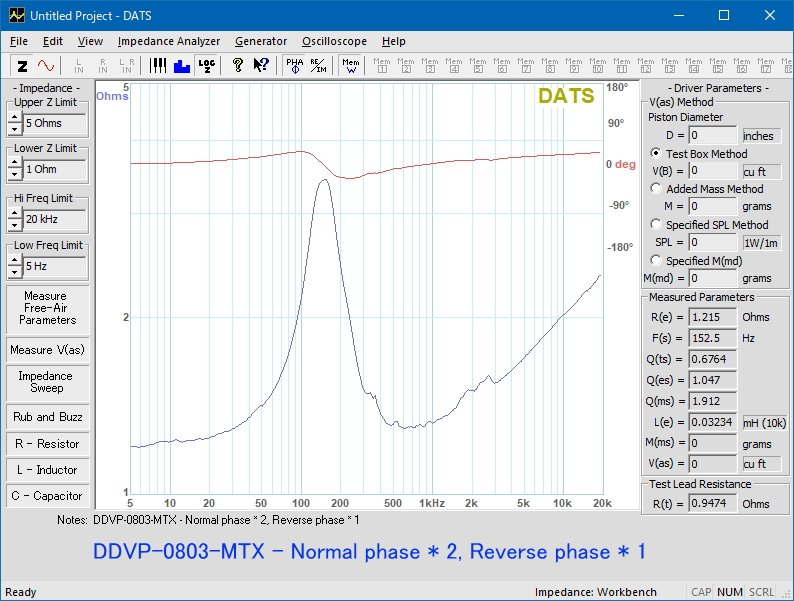Viewport: 794px width, 601px height.
Task: Select memory slot Mem 7 icon
Action: 526,66
